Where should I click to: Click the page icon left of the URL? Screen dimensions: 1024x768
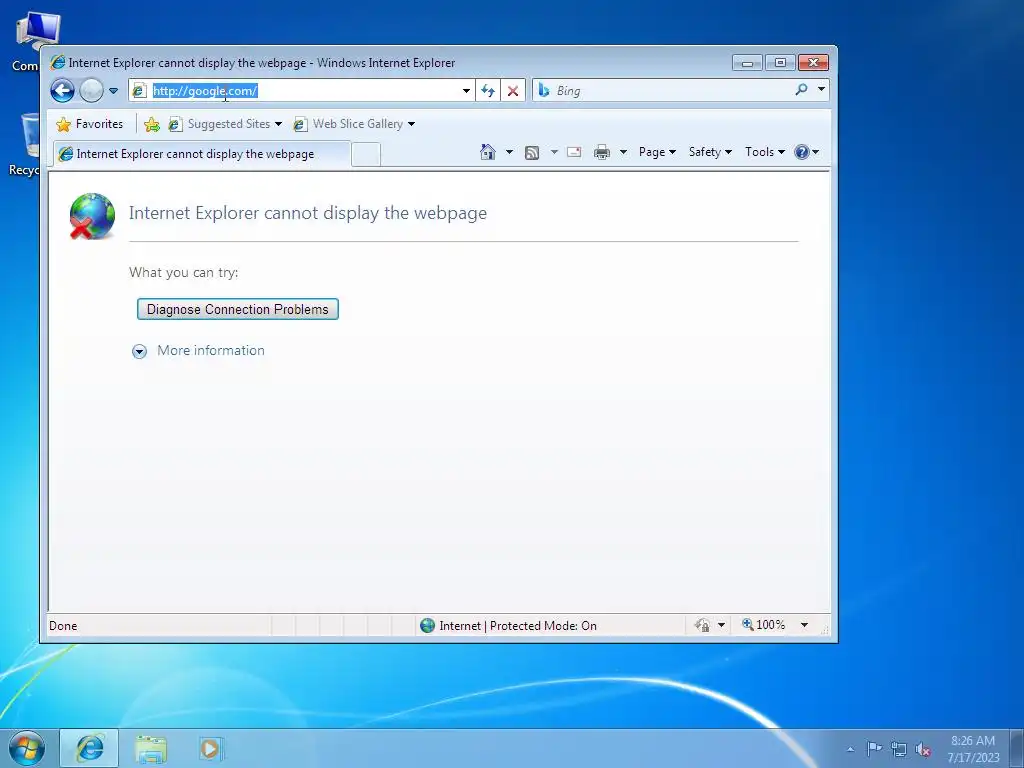coord(139,91)
